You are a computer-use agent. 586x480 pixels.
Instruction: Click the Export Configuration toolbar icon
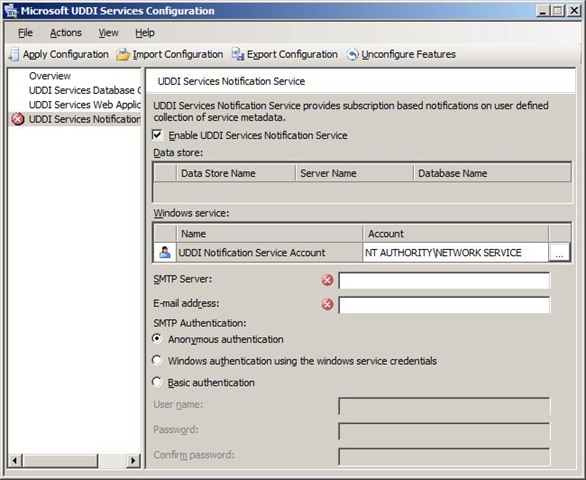(x=238, y=55)
